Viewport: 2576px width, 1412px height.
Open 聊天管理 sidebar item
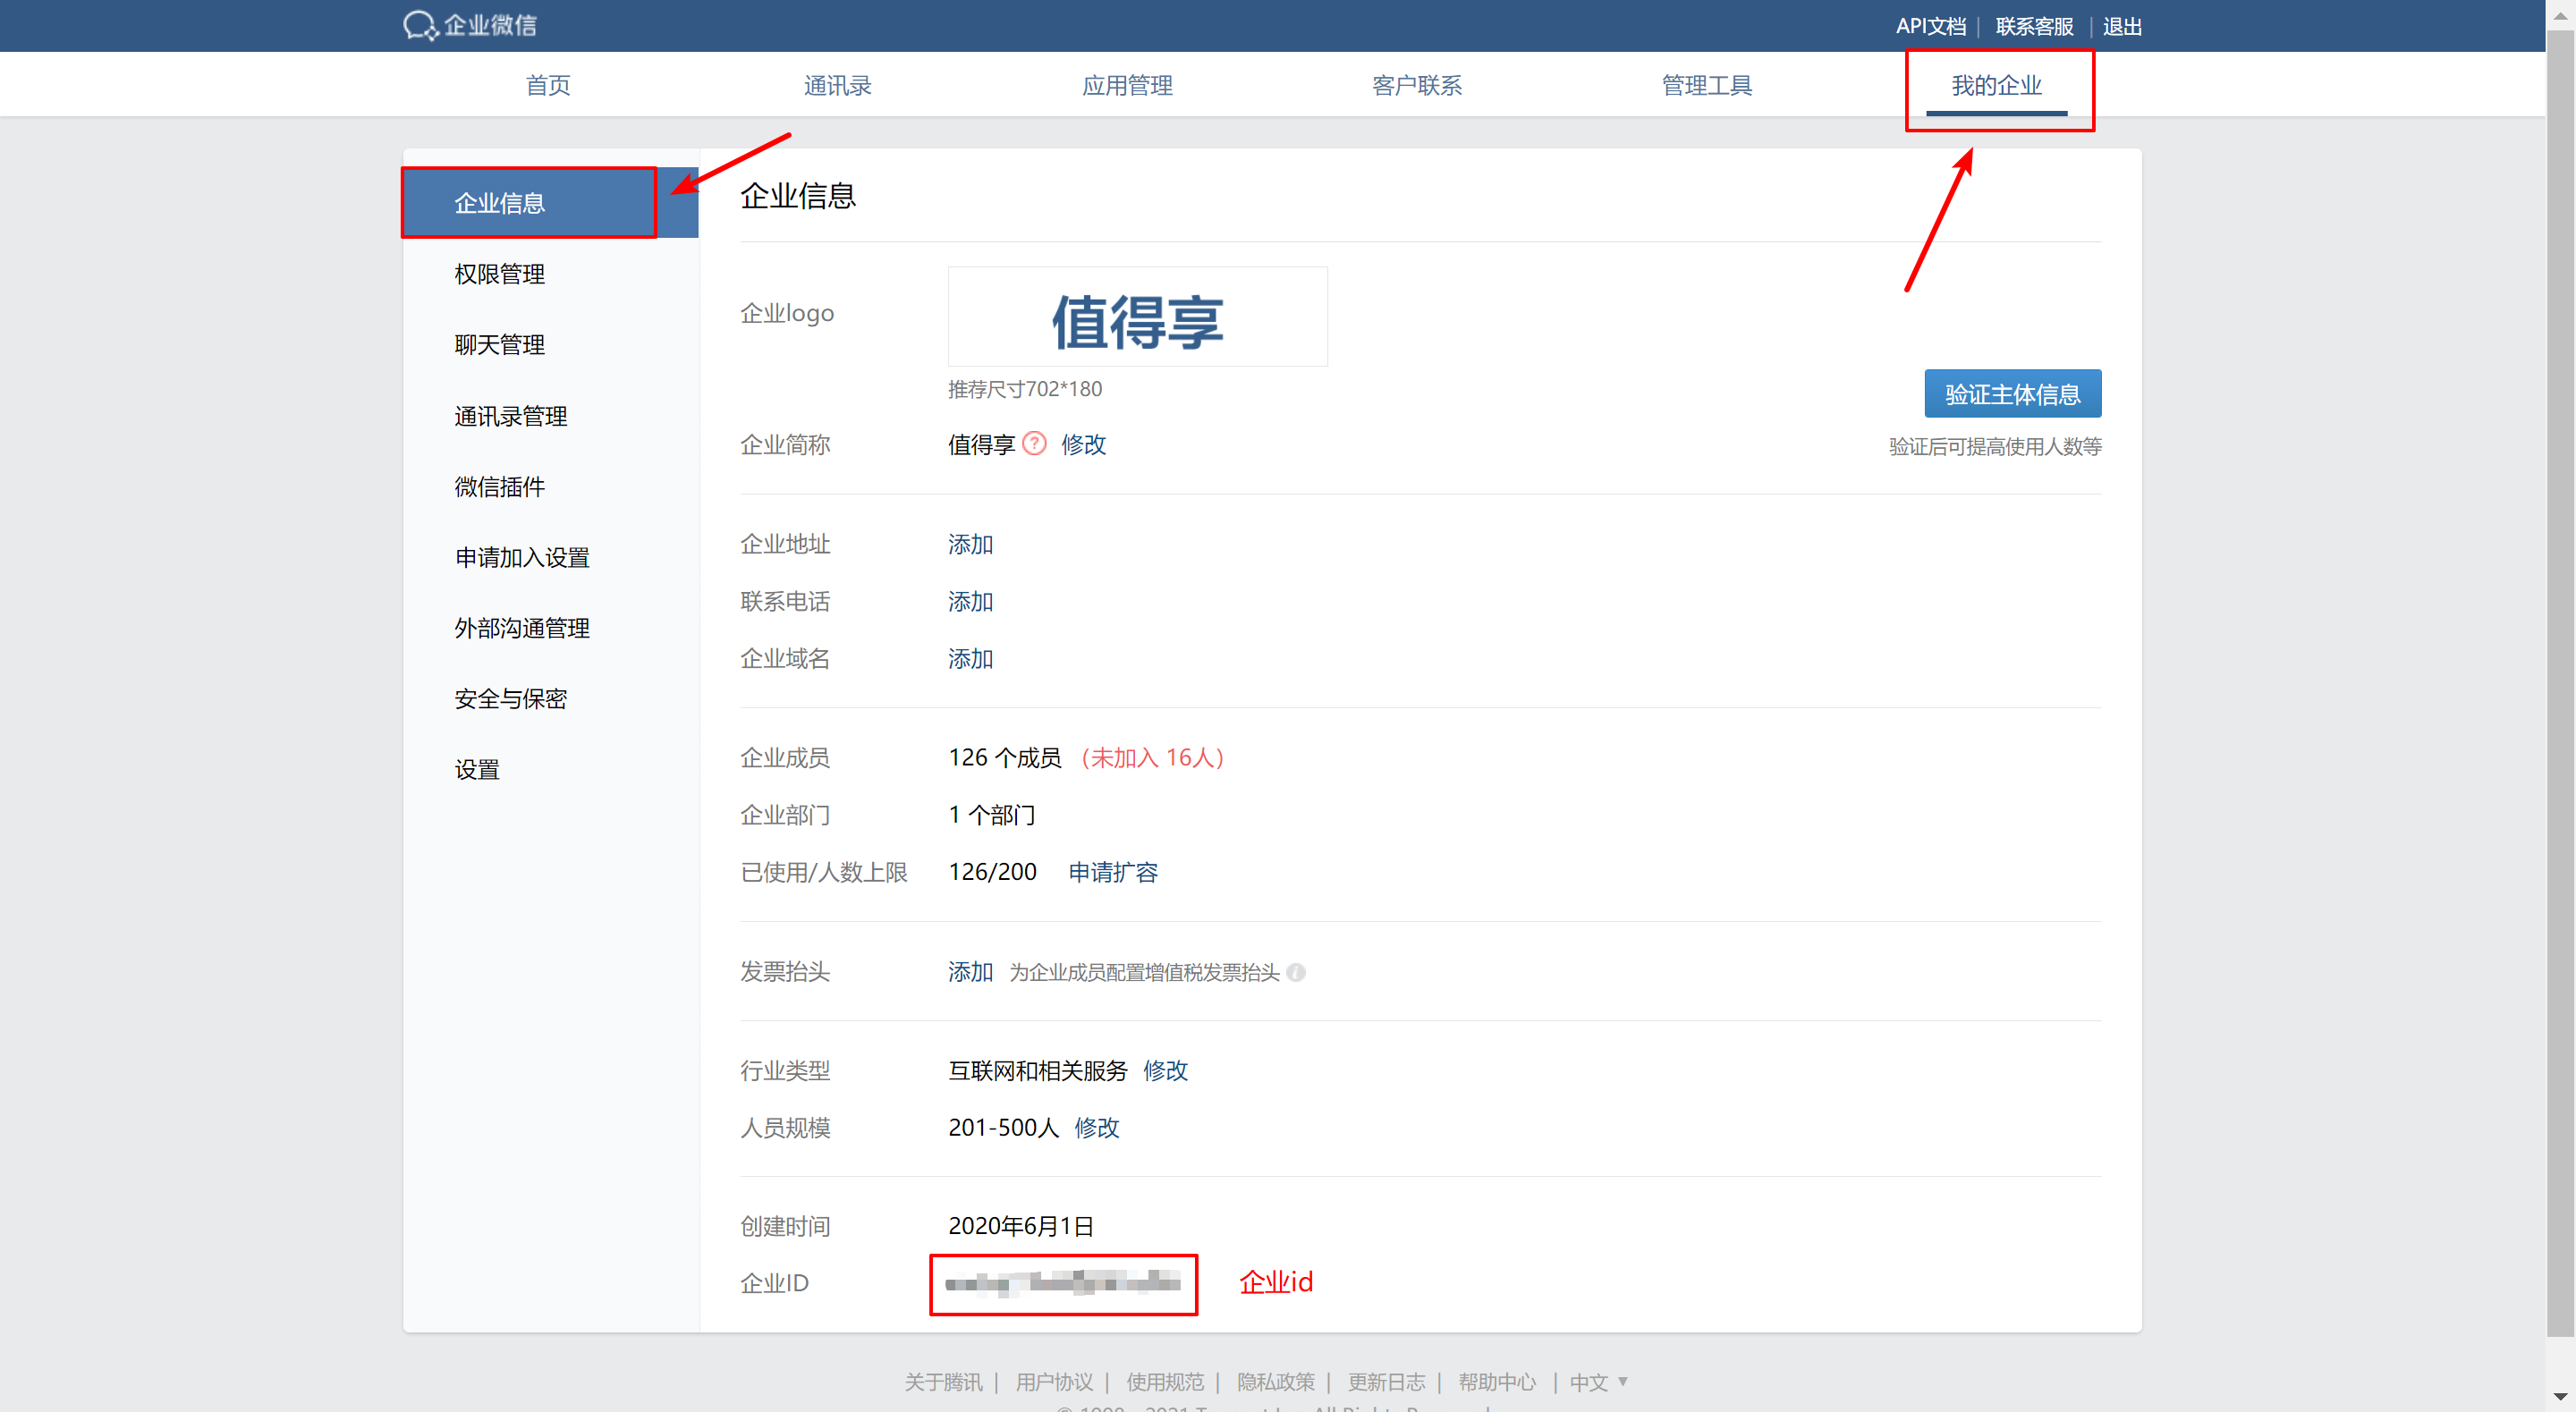point(499,345)
